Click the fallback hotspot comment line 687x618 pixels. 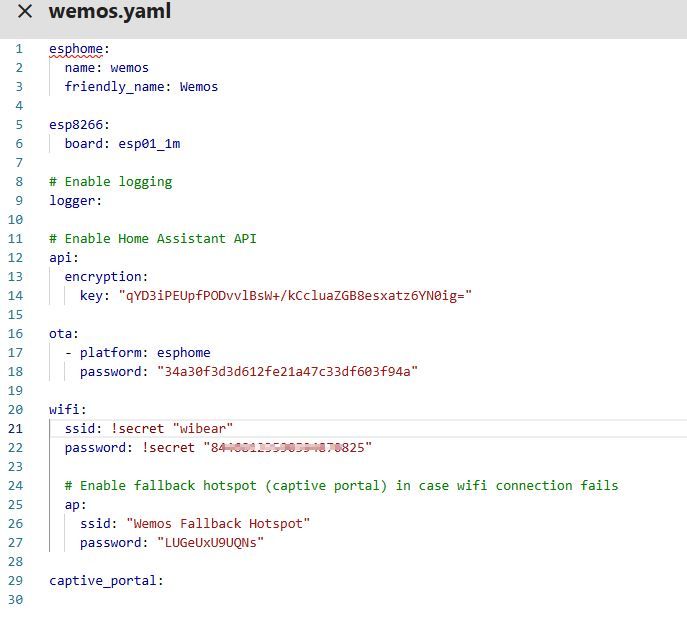pyautogui.click(x=341, y=485)
